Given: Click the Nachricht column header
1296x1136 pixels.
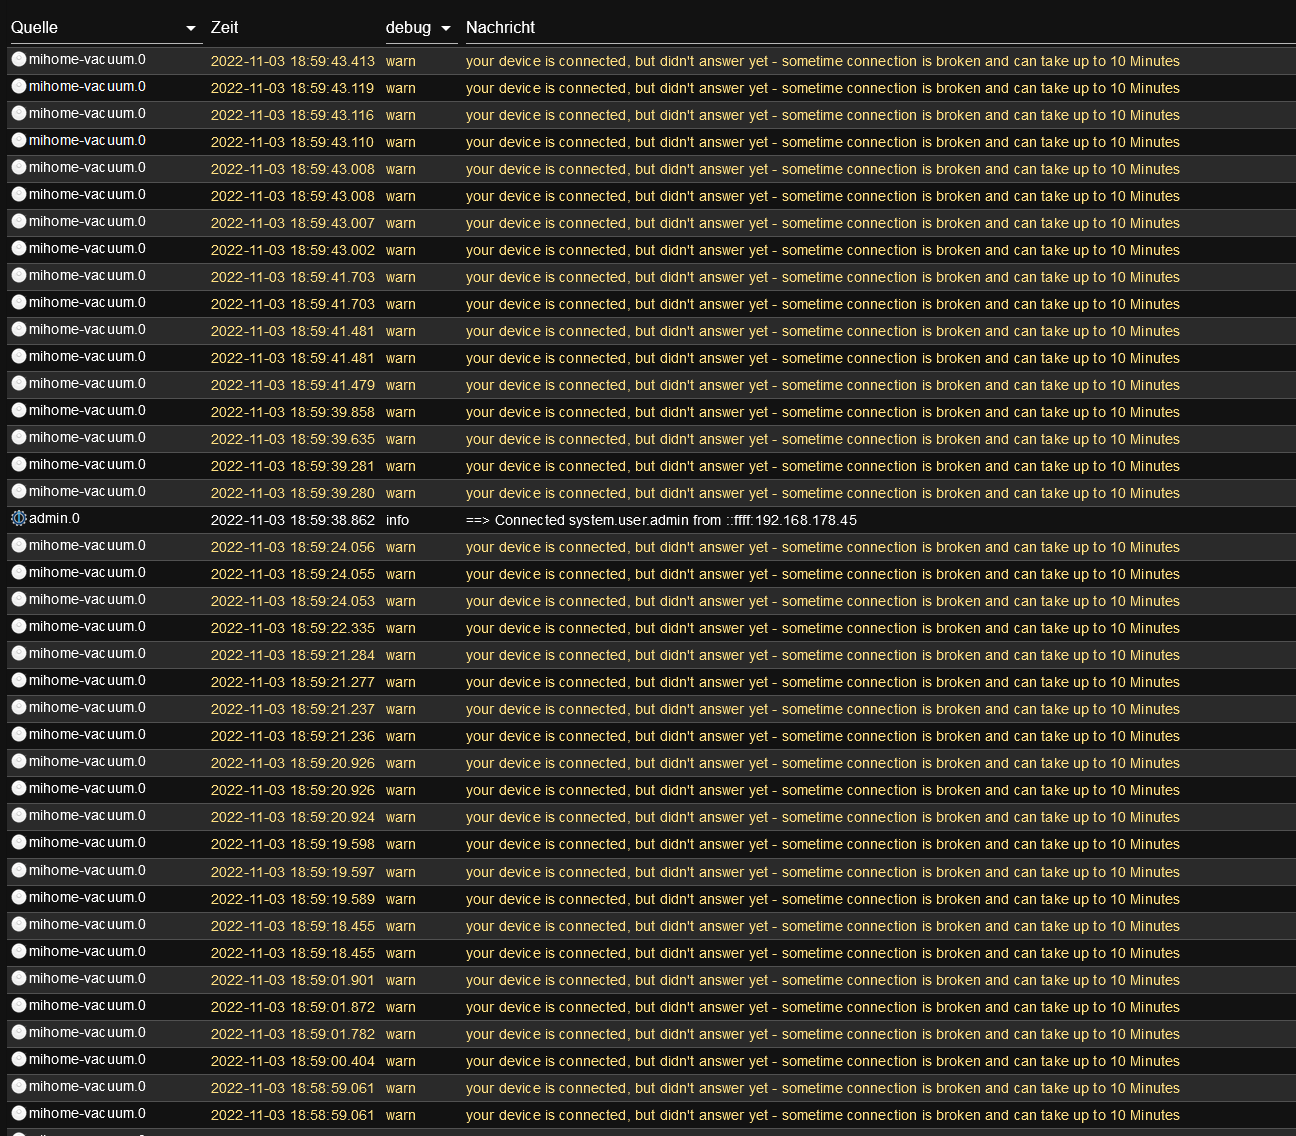Looking at the screenshot, I should click(x=500, y=28).
